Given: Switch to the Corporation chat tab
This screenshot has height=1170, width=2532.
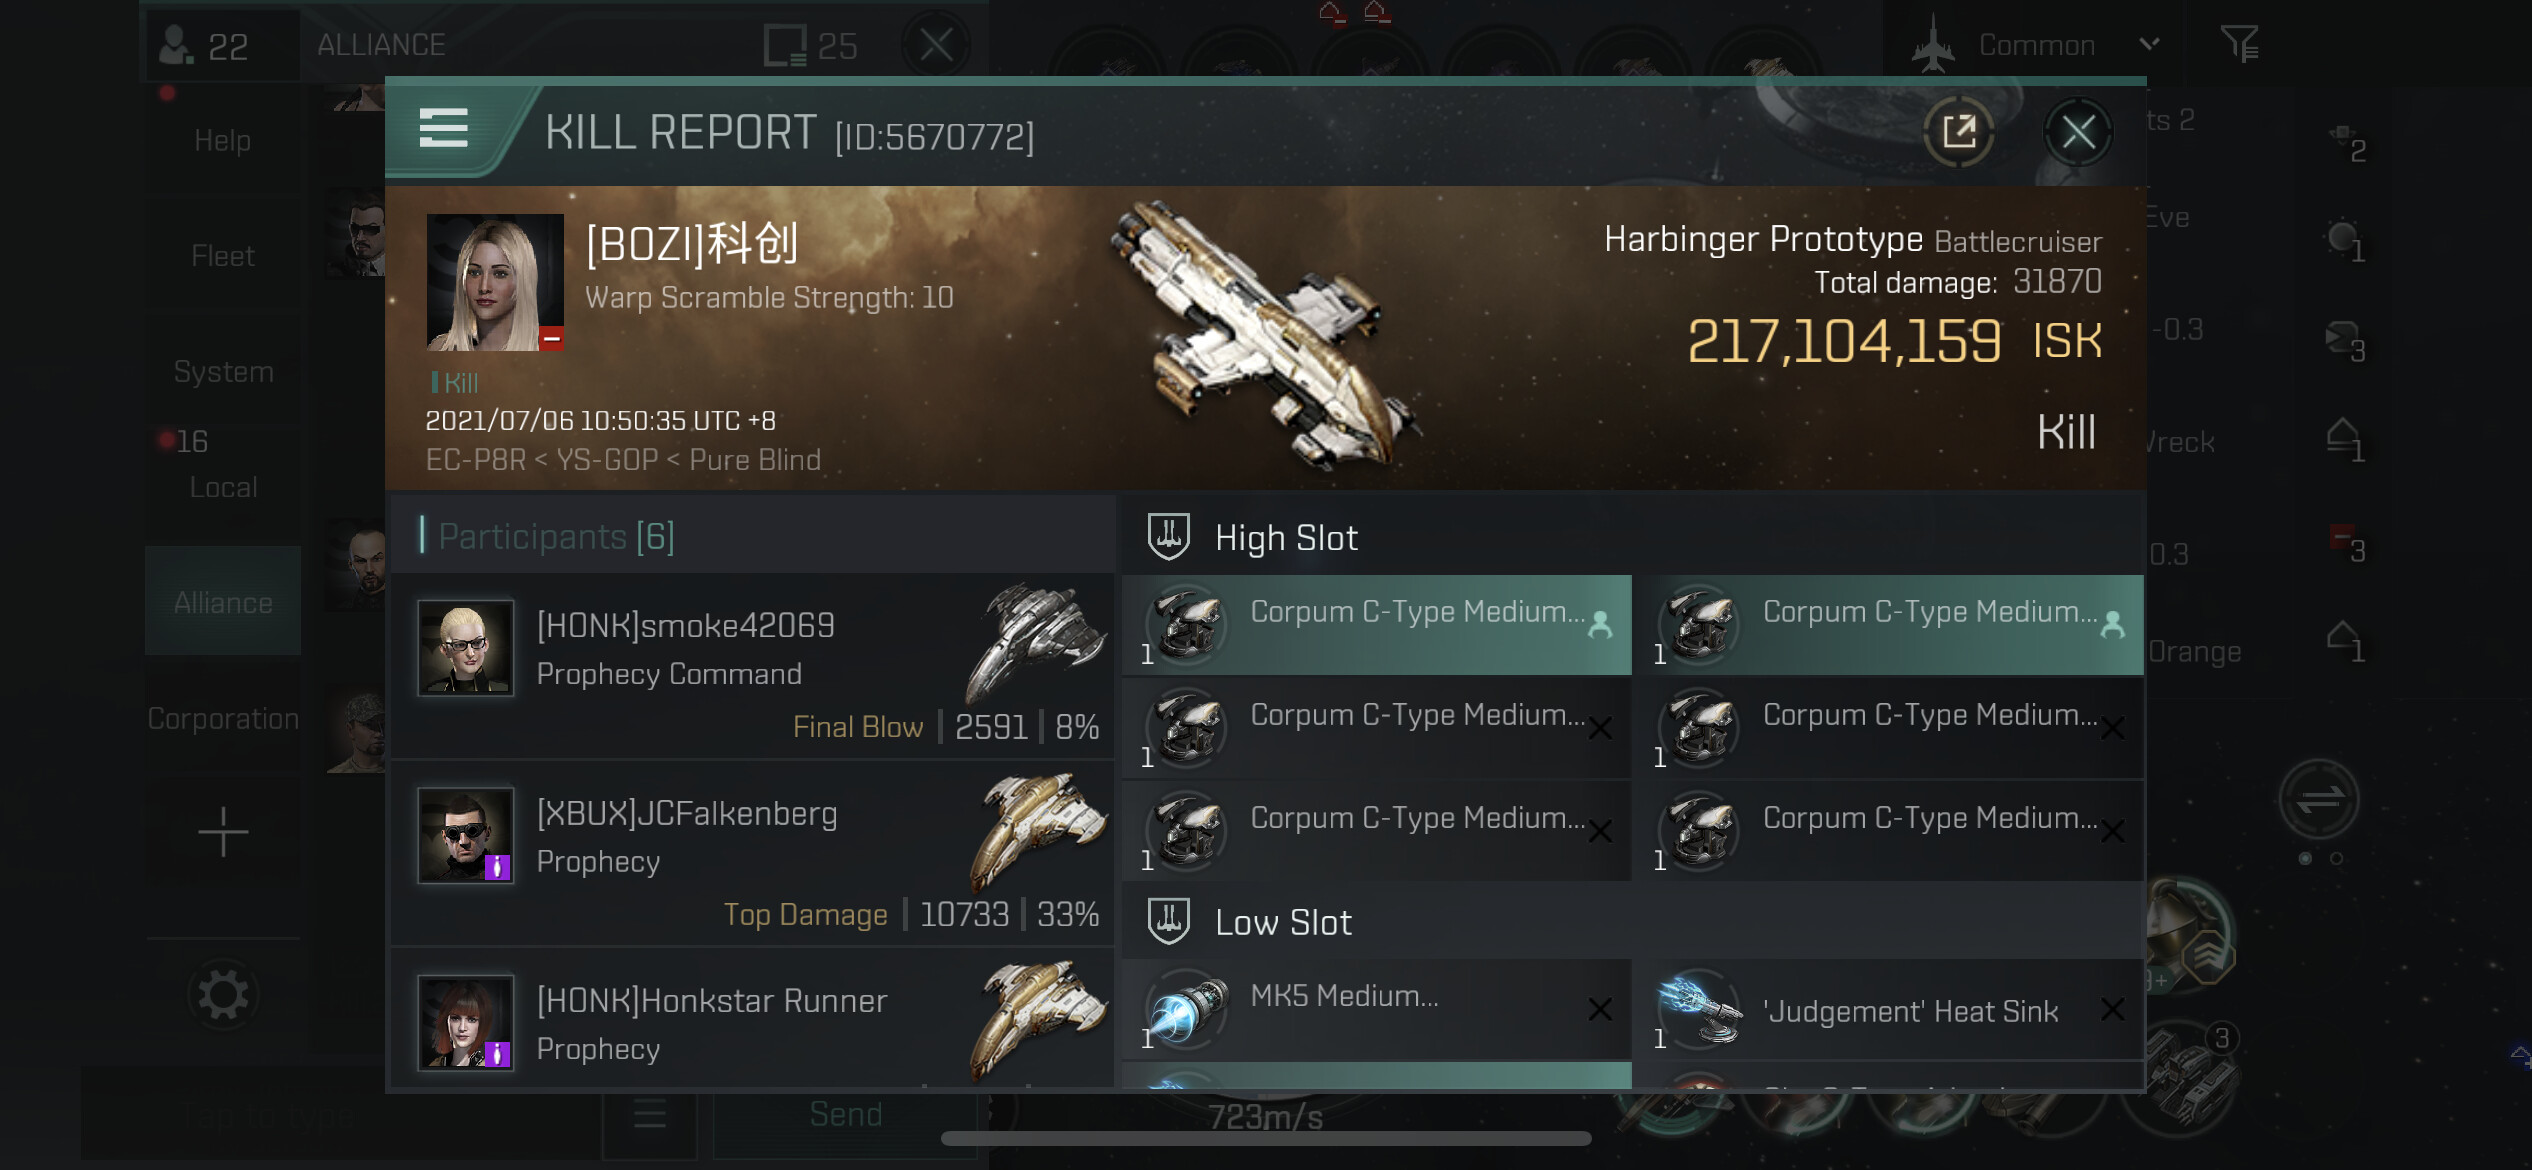Looking at the screenshot, I should click(x=223, y=718).
